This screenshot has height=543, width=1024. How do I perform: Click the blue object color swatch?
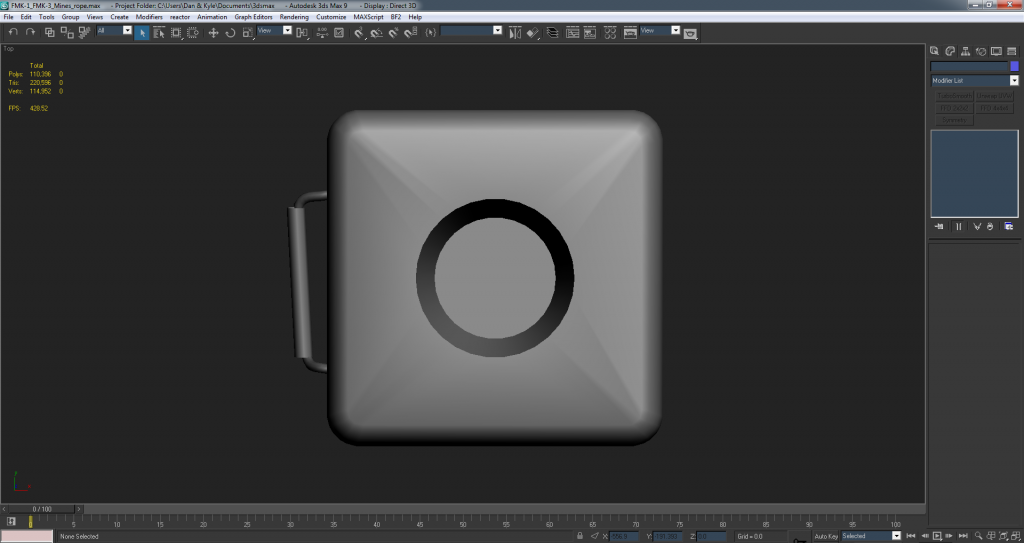(1014, 66)
